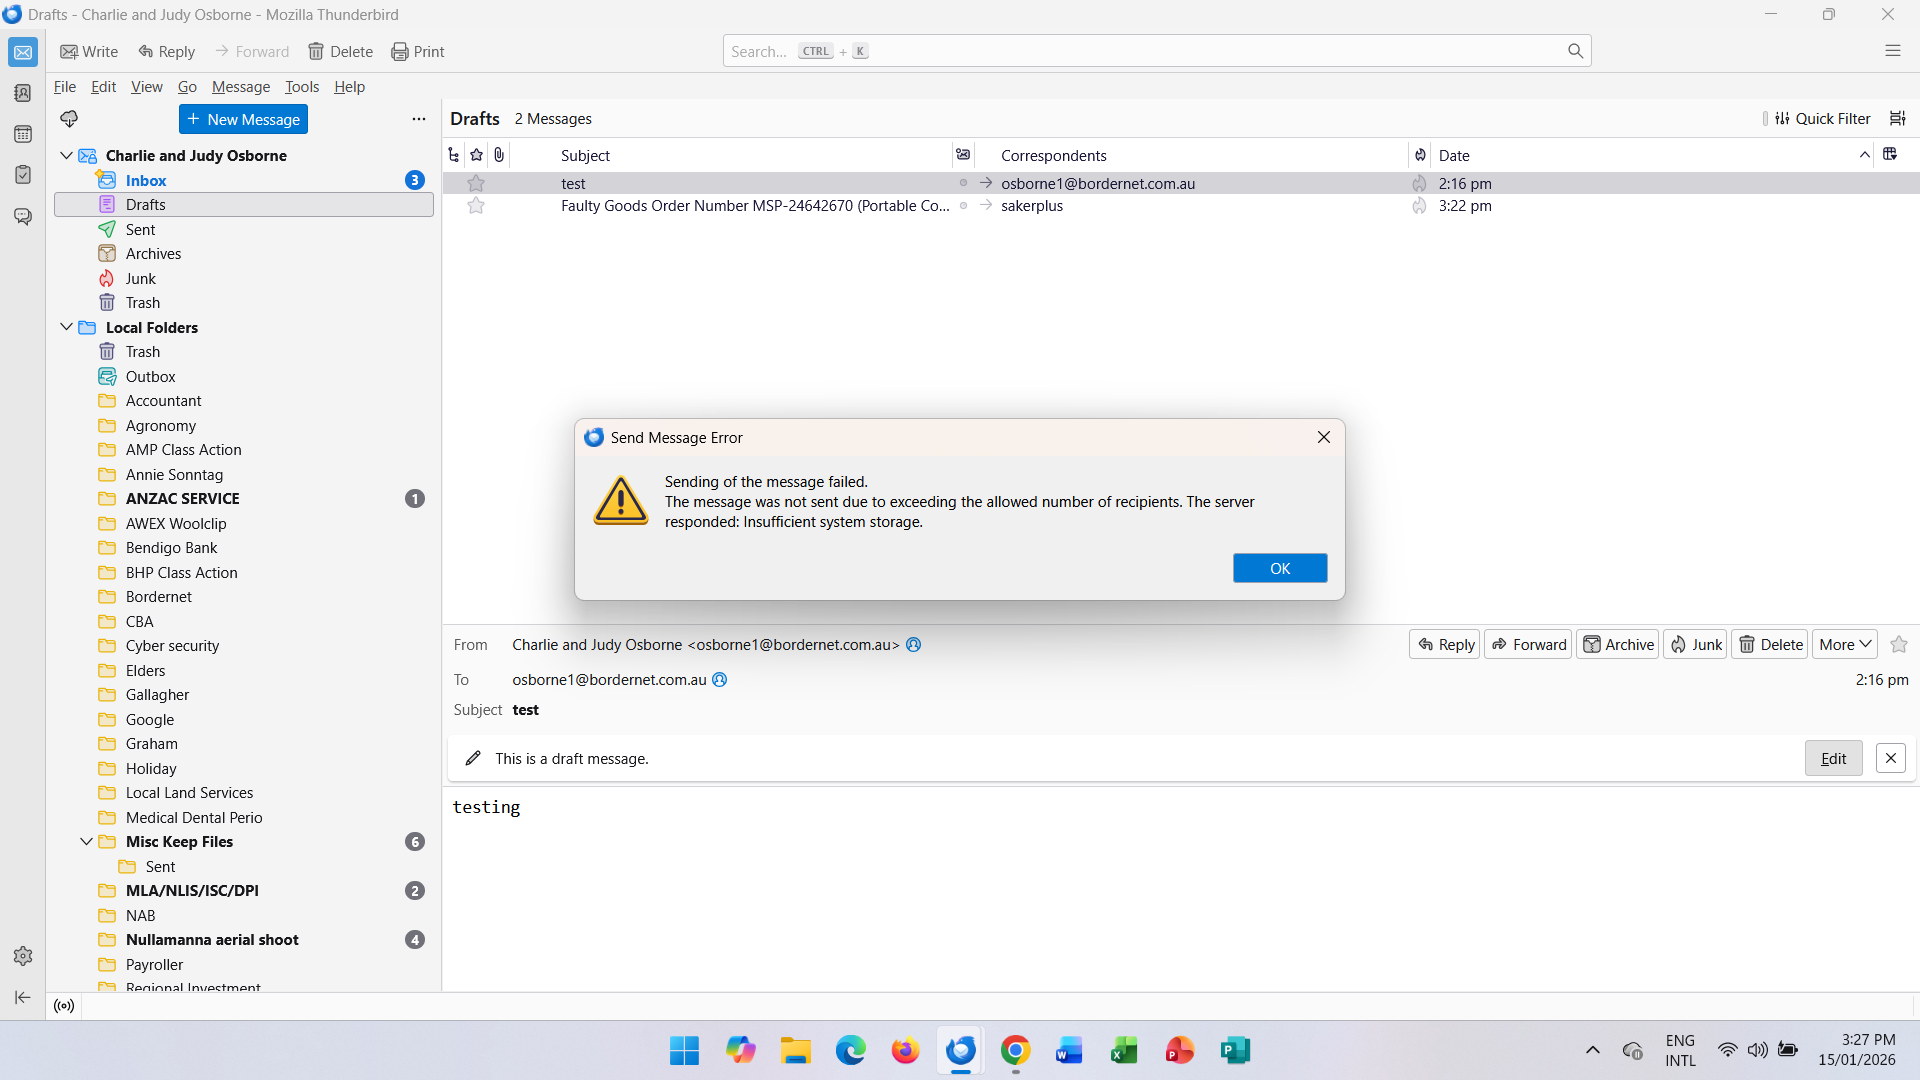The image size is (1920, 1080).
Task: Click OK in Send Message Error dialog
Action: (1279, 568)
